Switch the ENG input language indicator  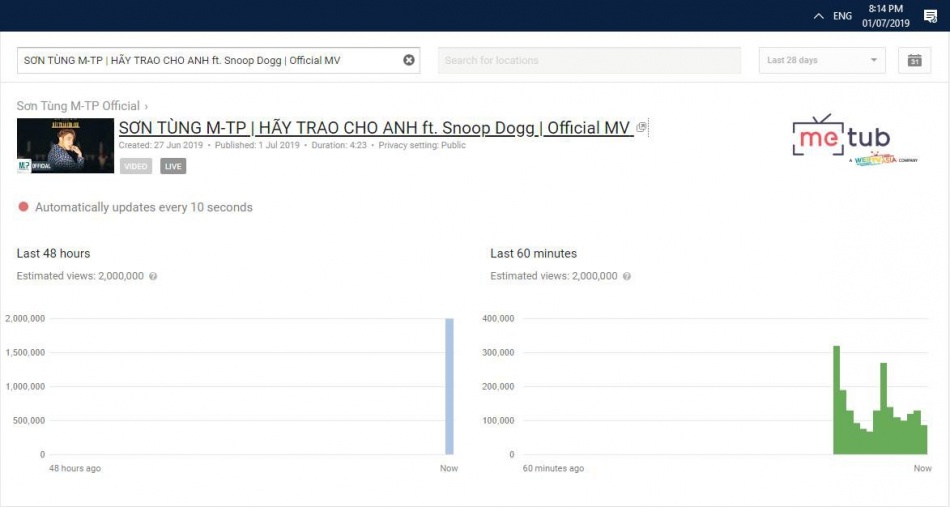pyautogui.click(x=842, y=16)
